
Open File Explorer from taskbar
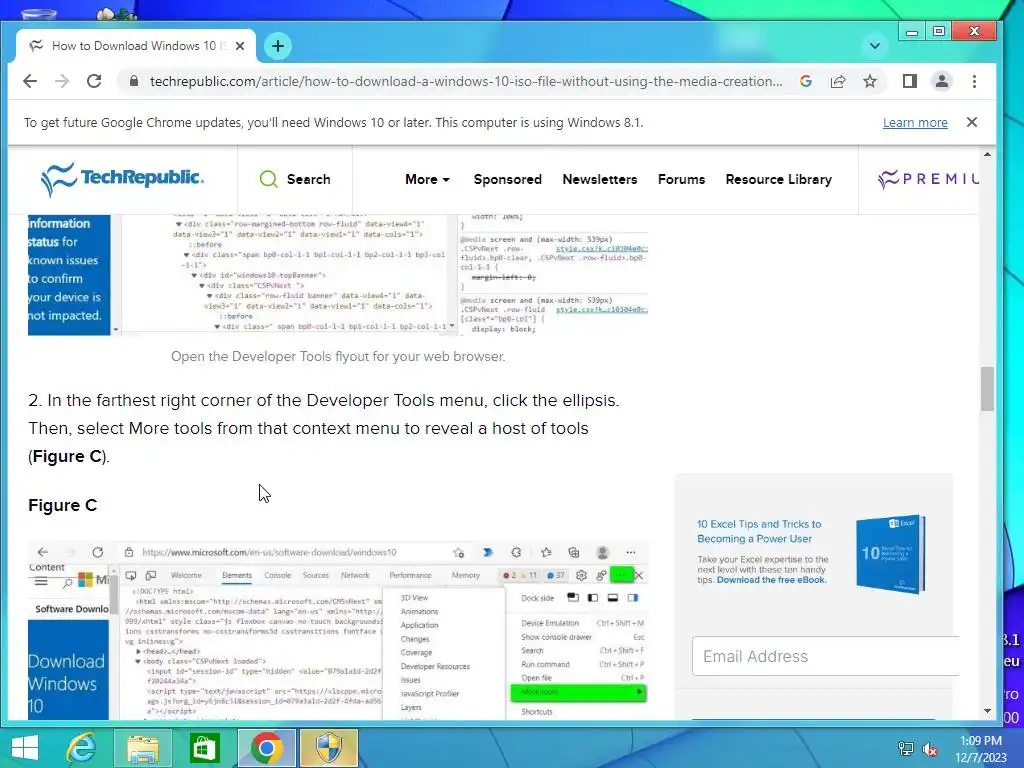click(x=142, y=748)
